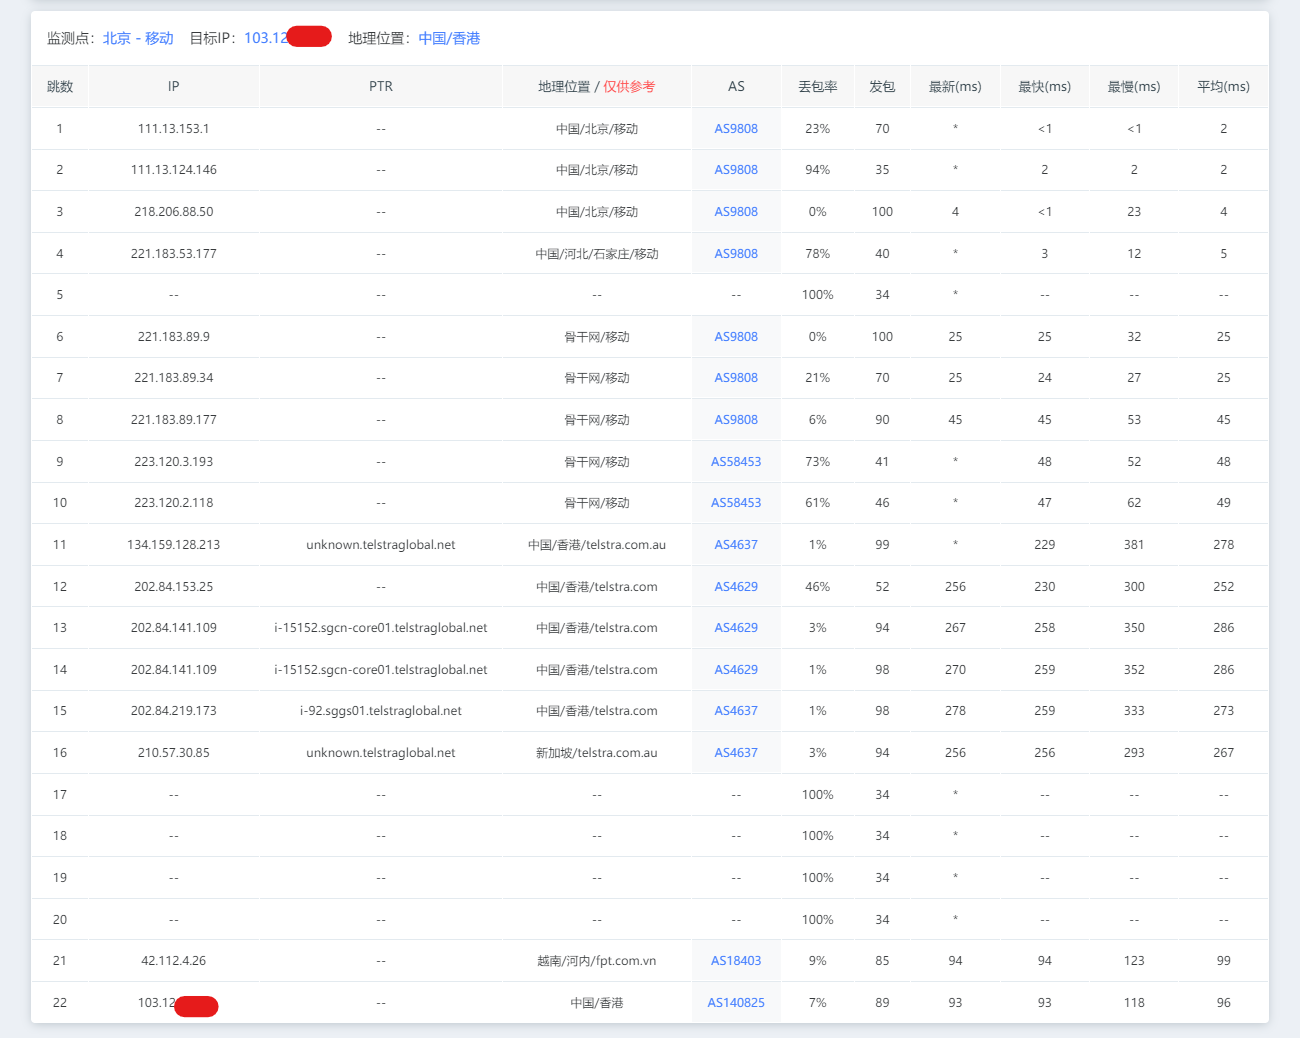Click the location 越南/河内/fpt.com.vn

597,961
